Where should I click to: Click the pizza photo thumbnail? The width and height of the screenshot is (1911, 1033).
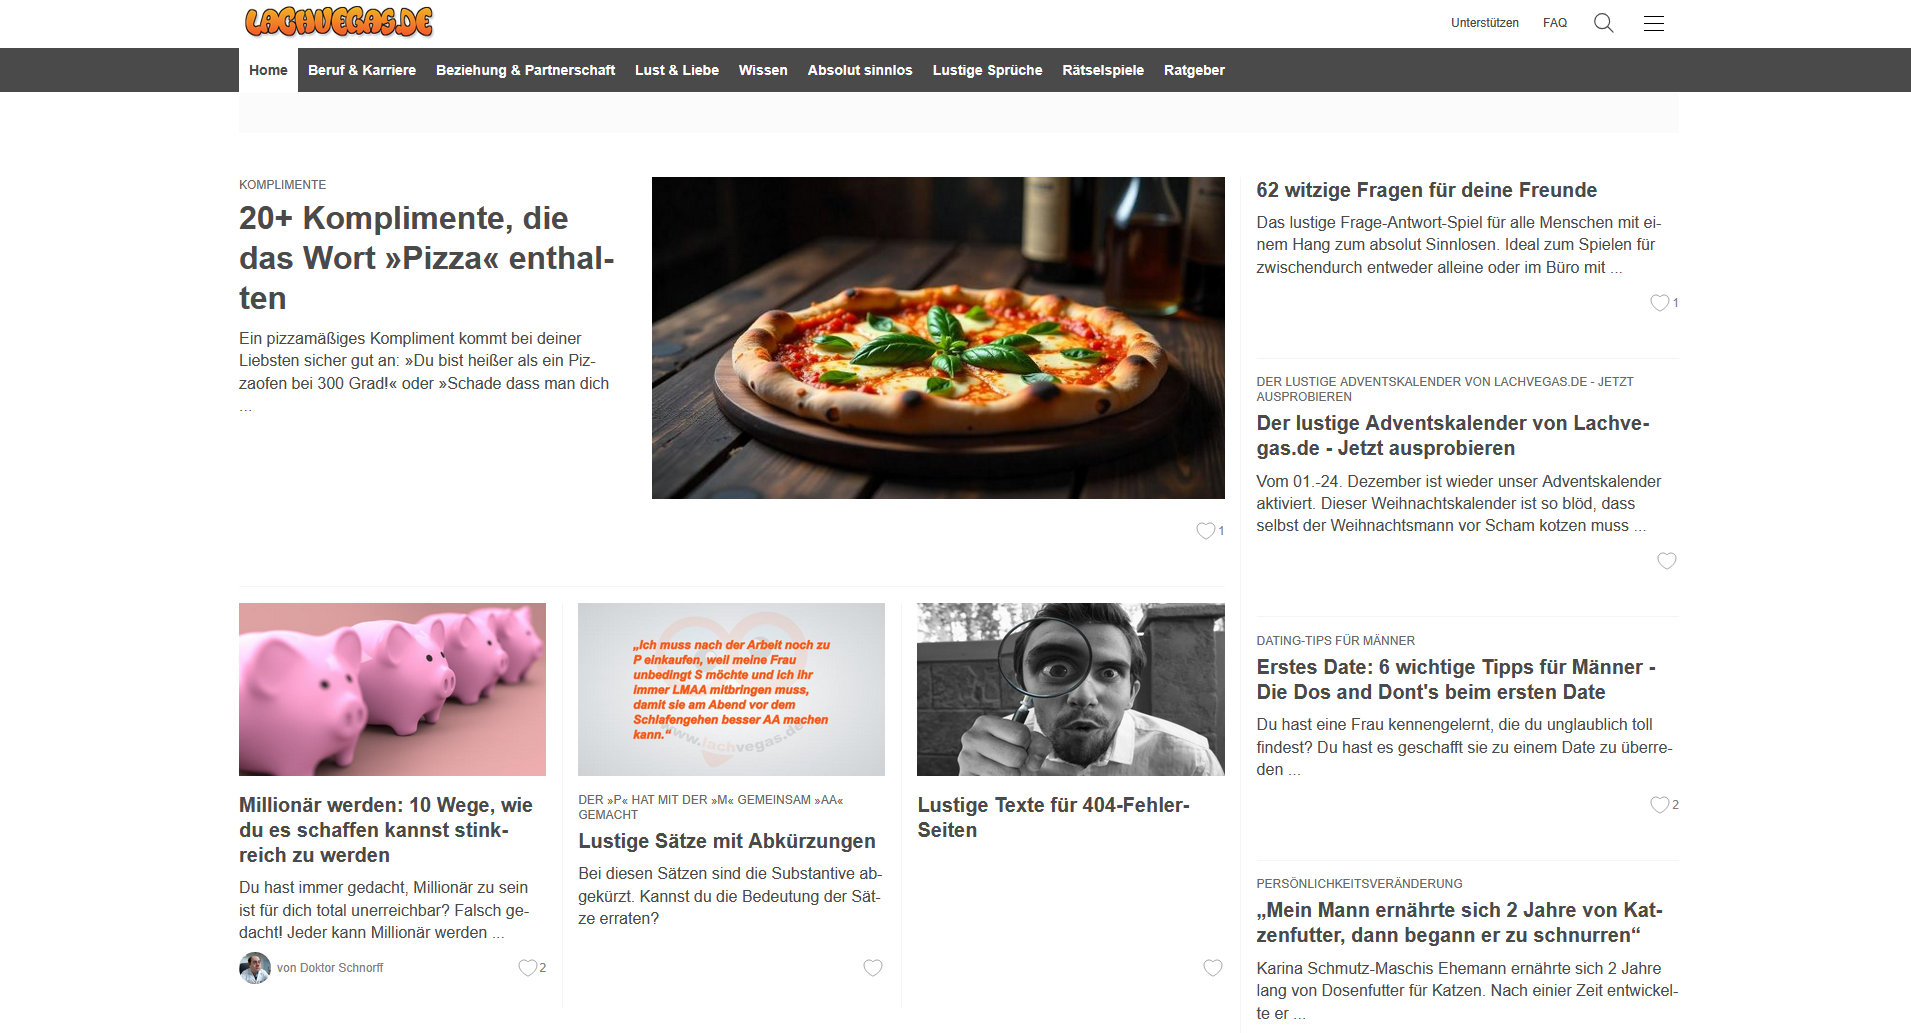[x=938, y=338]
